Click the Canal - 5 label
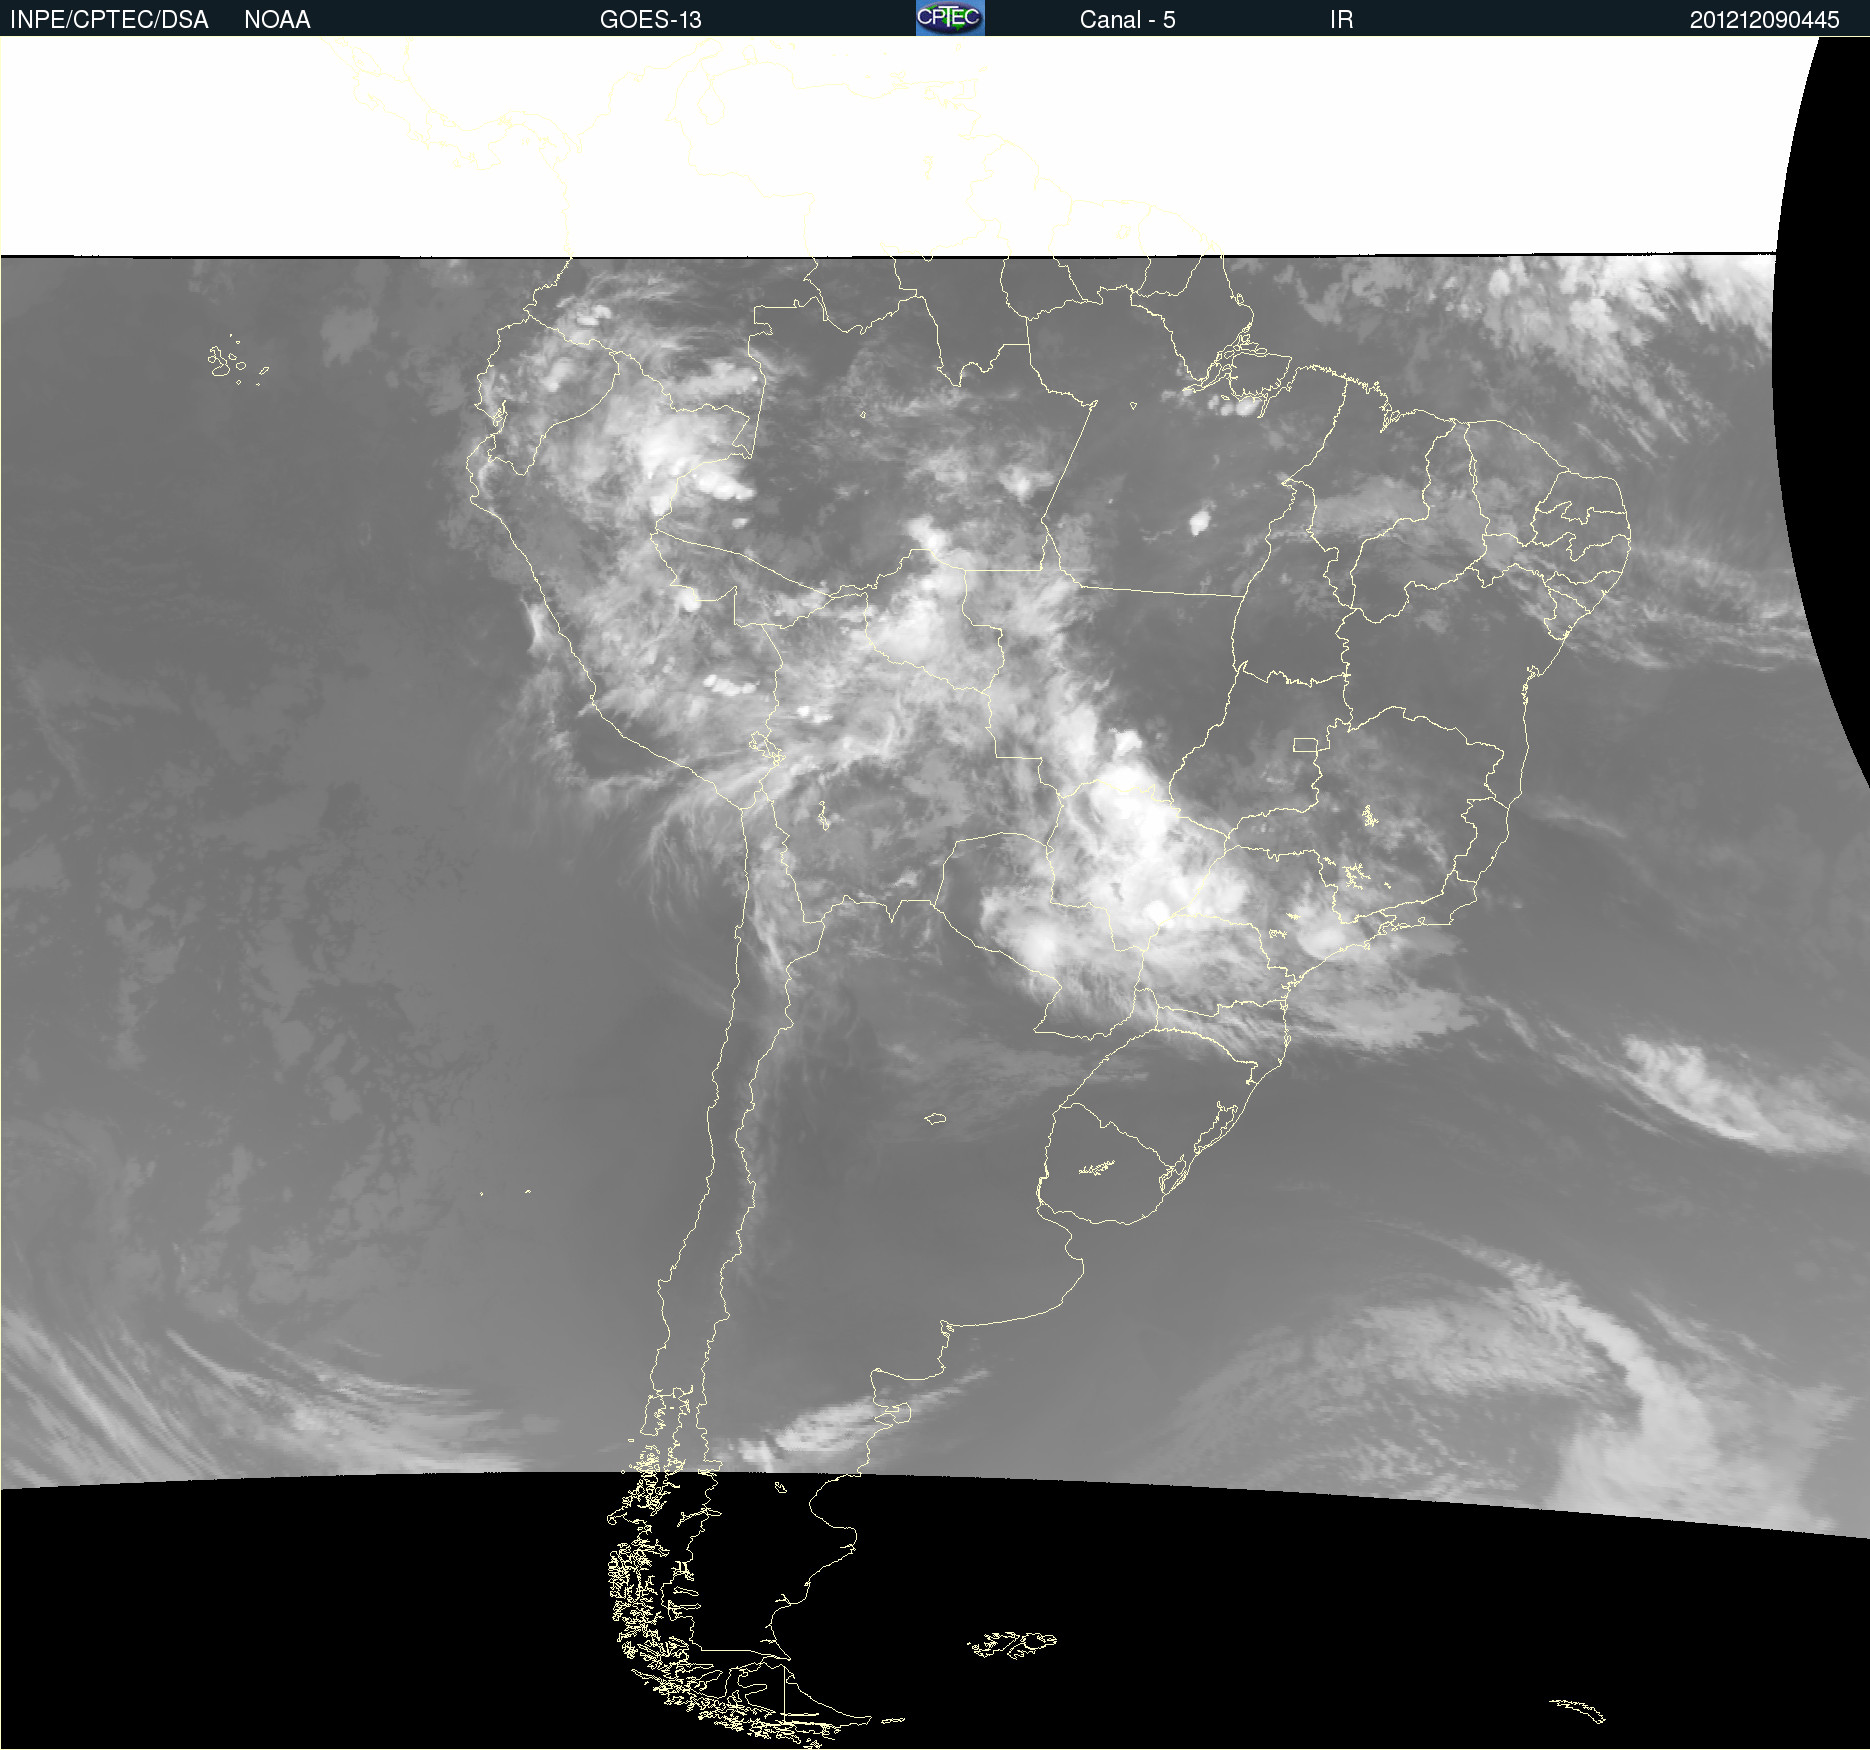Viewport: 1870px width, 1750px height. click(x=1127, y=20)
